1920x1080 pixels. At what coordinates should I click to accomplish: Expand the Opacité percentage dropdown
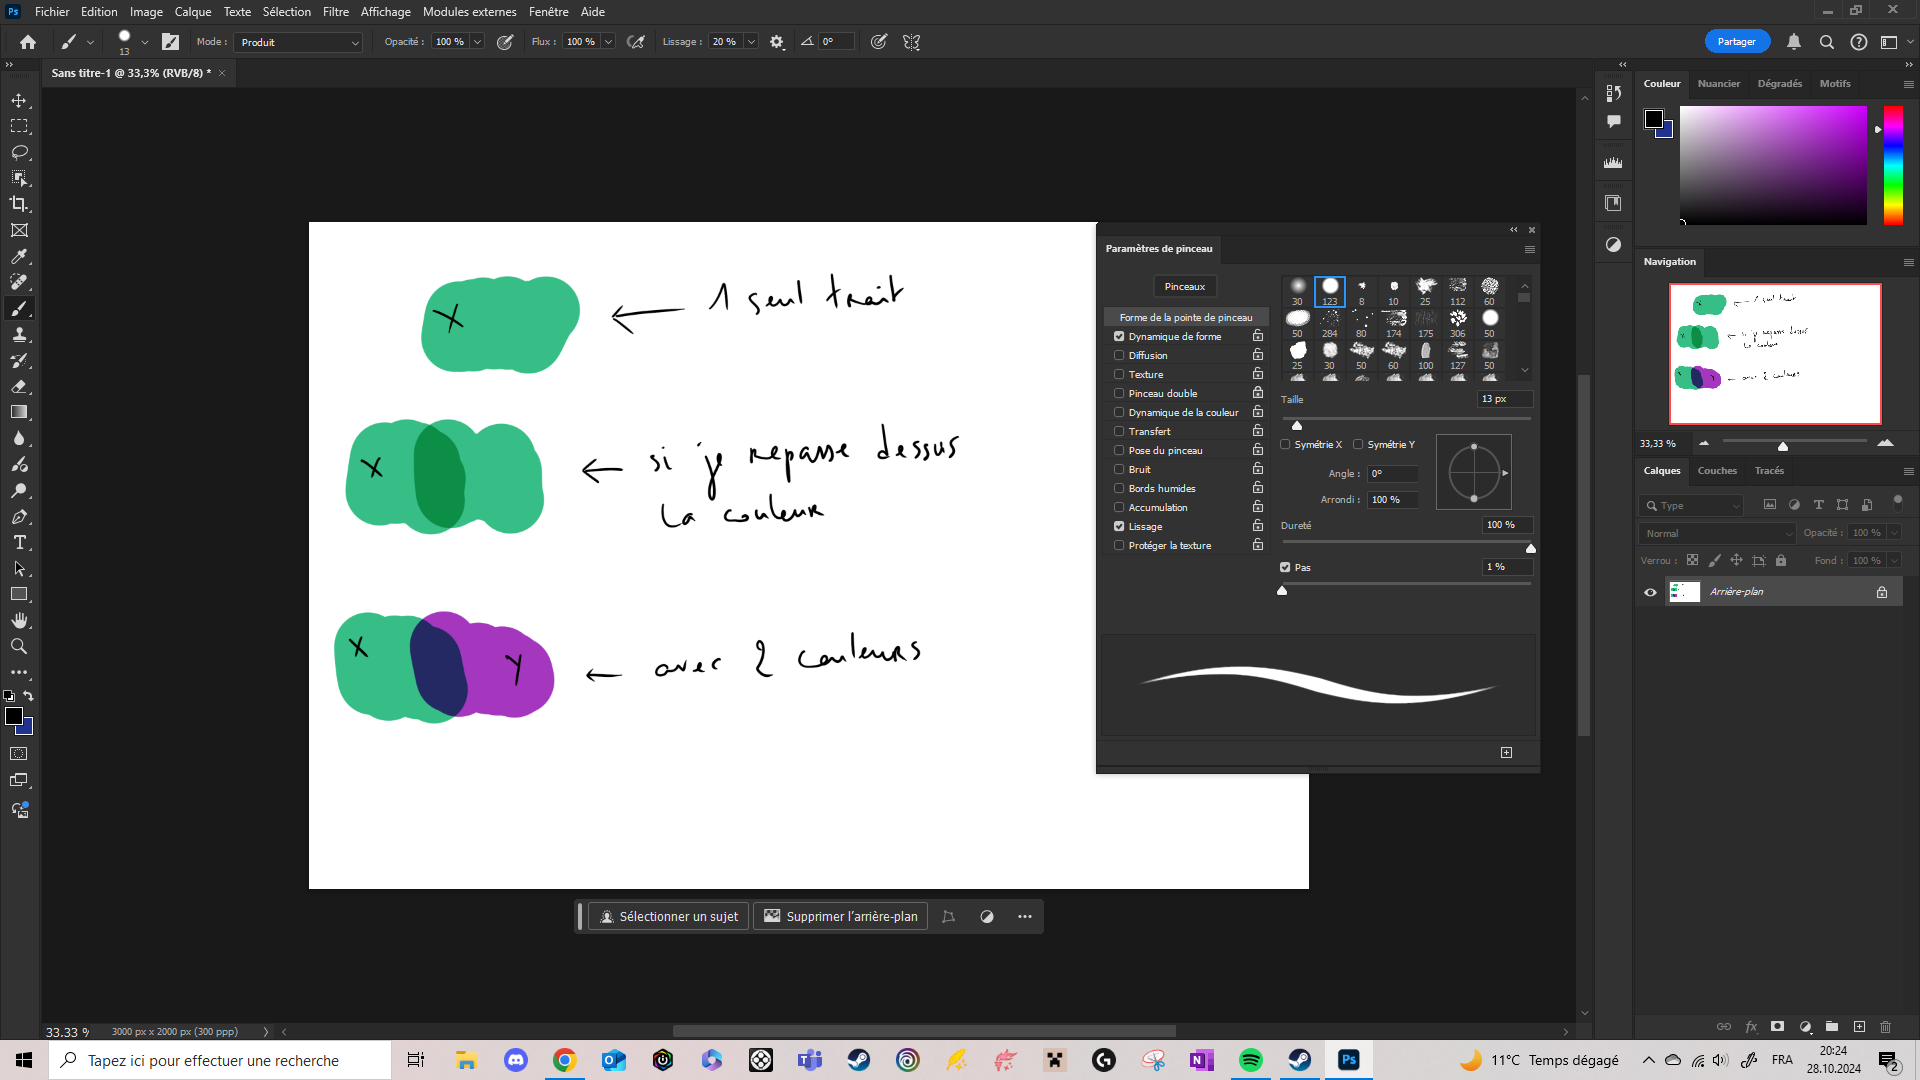[478, 42]
